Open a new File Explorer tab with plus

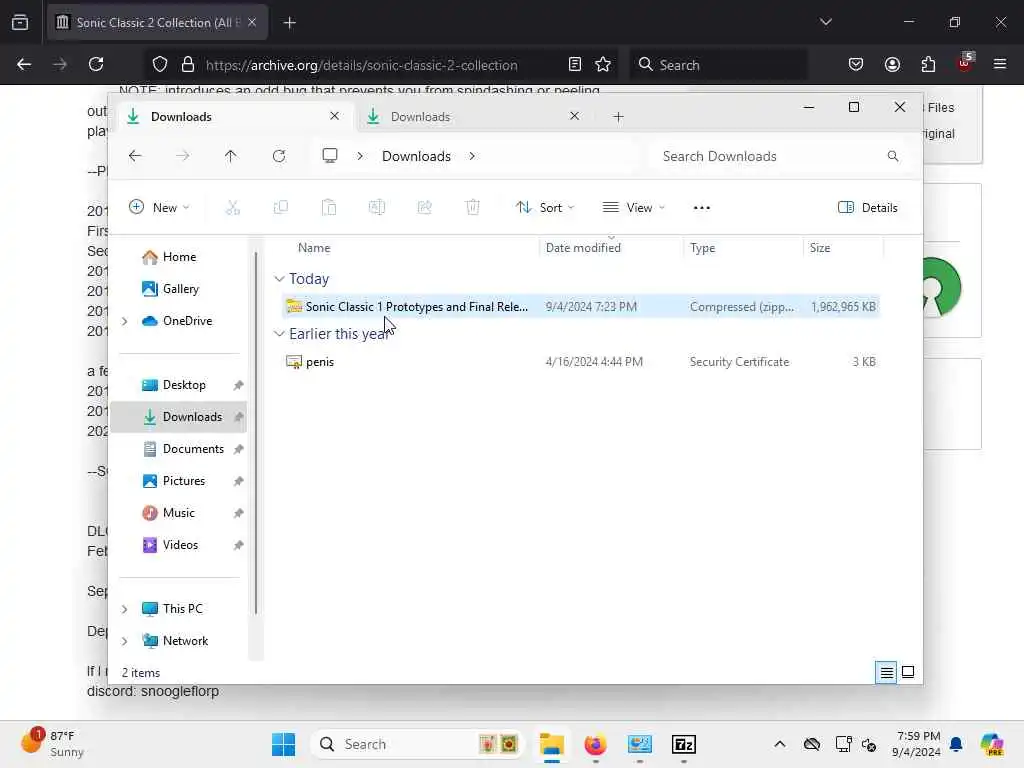click(618, 117)
